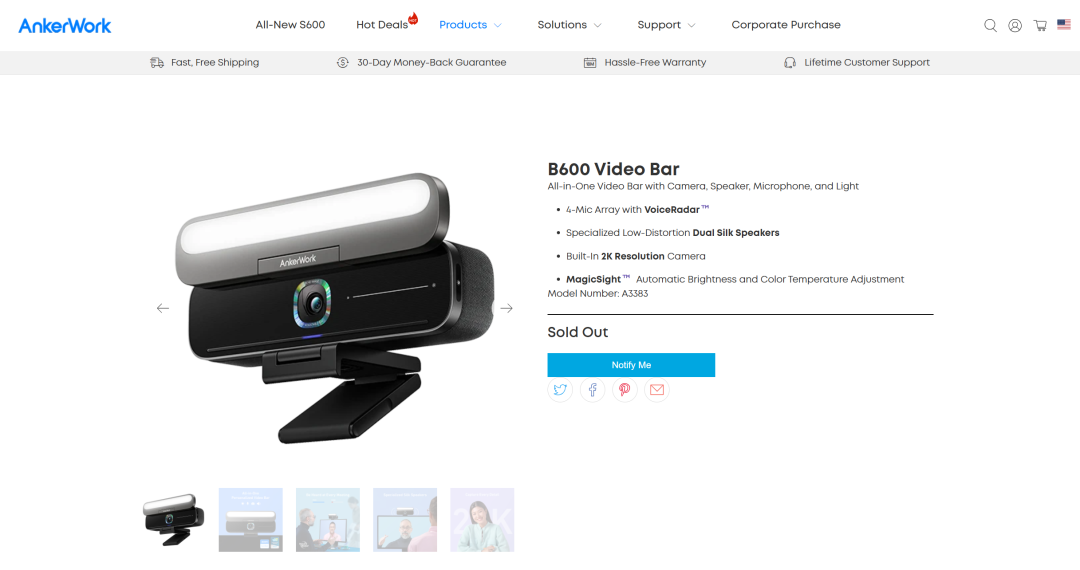The image size is (1080, 570).
Task: Share the product on Twitter
Action: pyautogui.click(x=560, y=390)
